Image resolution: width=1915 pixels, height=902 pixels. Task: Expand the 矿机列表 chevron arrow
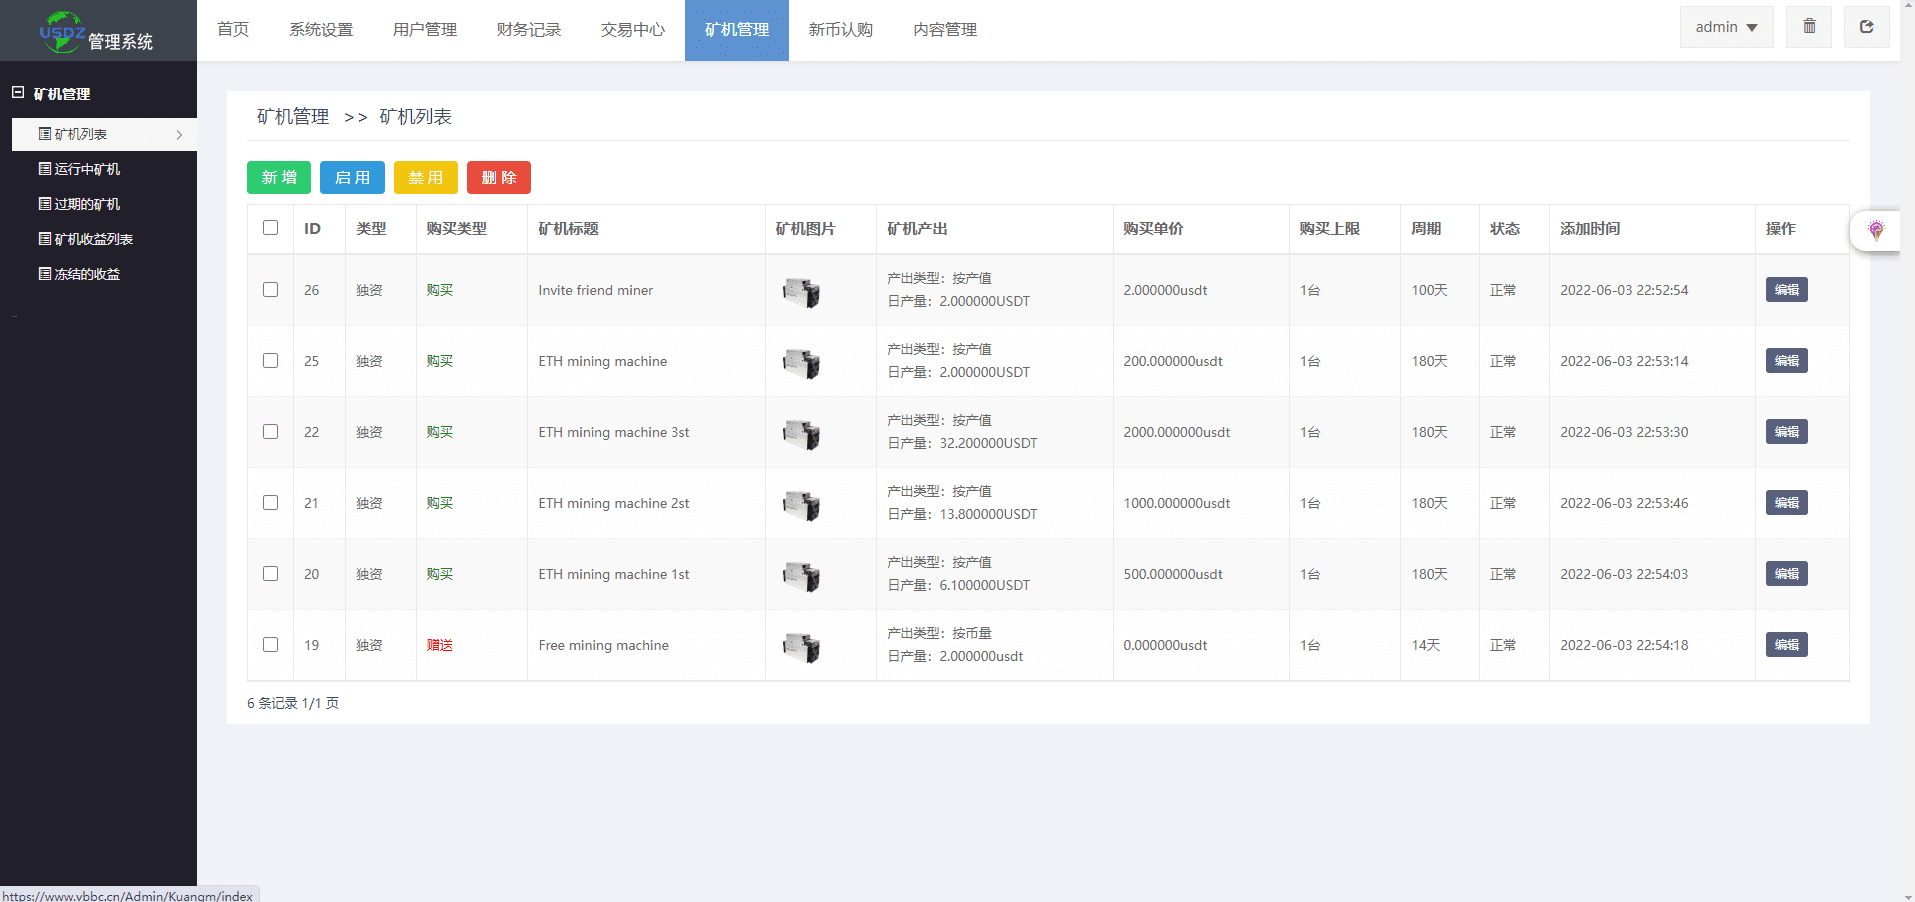[x=180, y=135]
